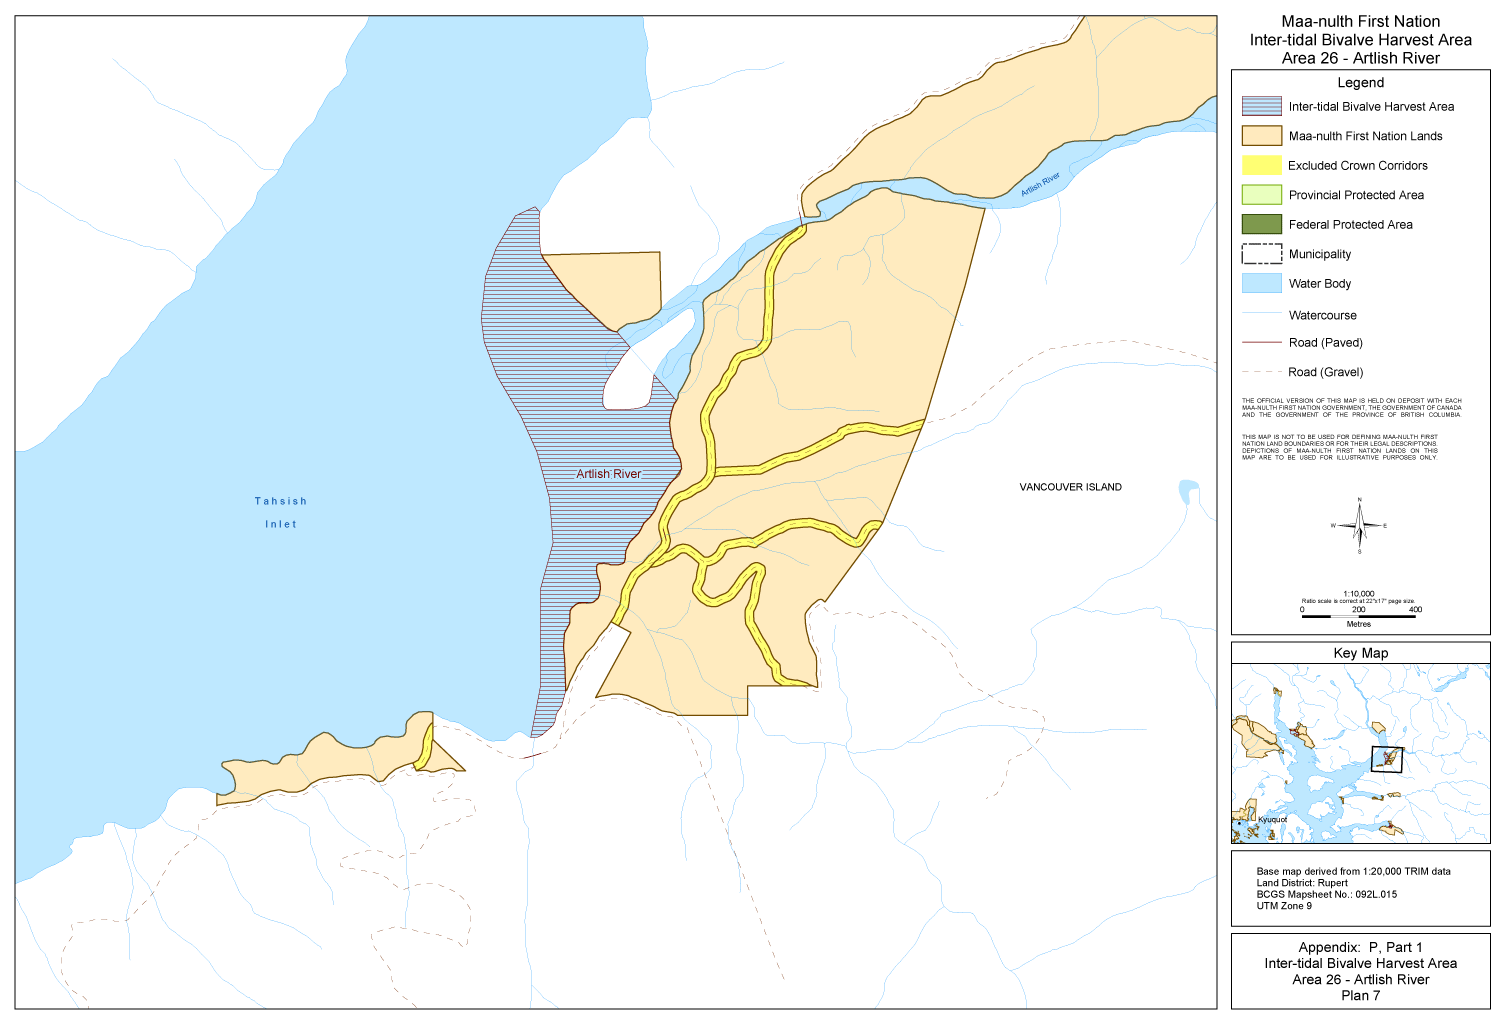
Task: Click the Municipality dashed box symbol
Action: [x=1261, y=254]
